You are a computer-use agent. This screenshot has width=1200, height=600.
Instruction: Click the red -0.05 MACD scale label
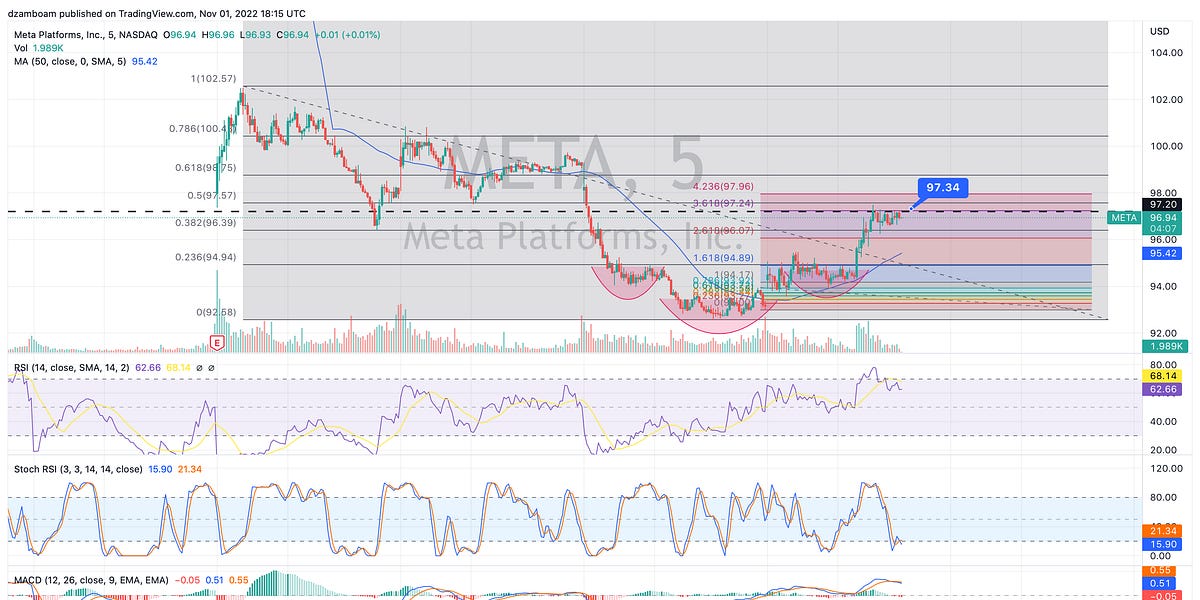(1162, 595)
